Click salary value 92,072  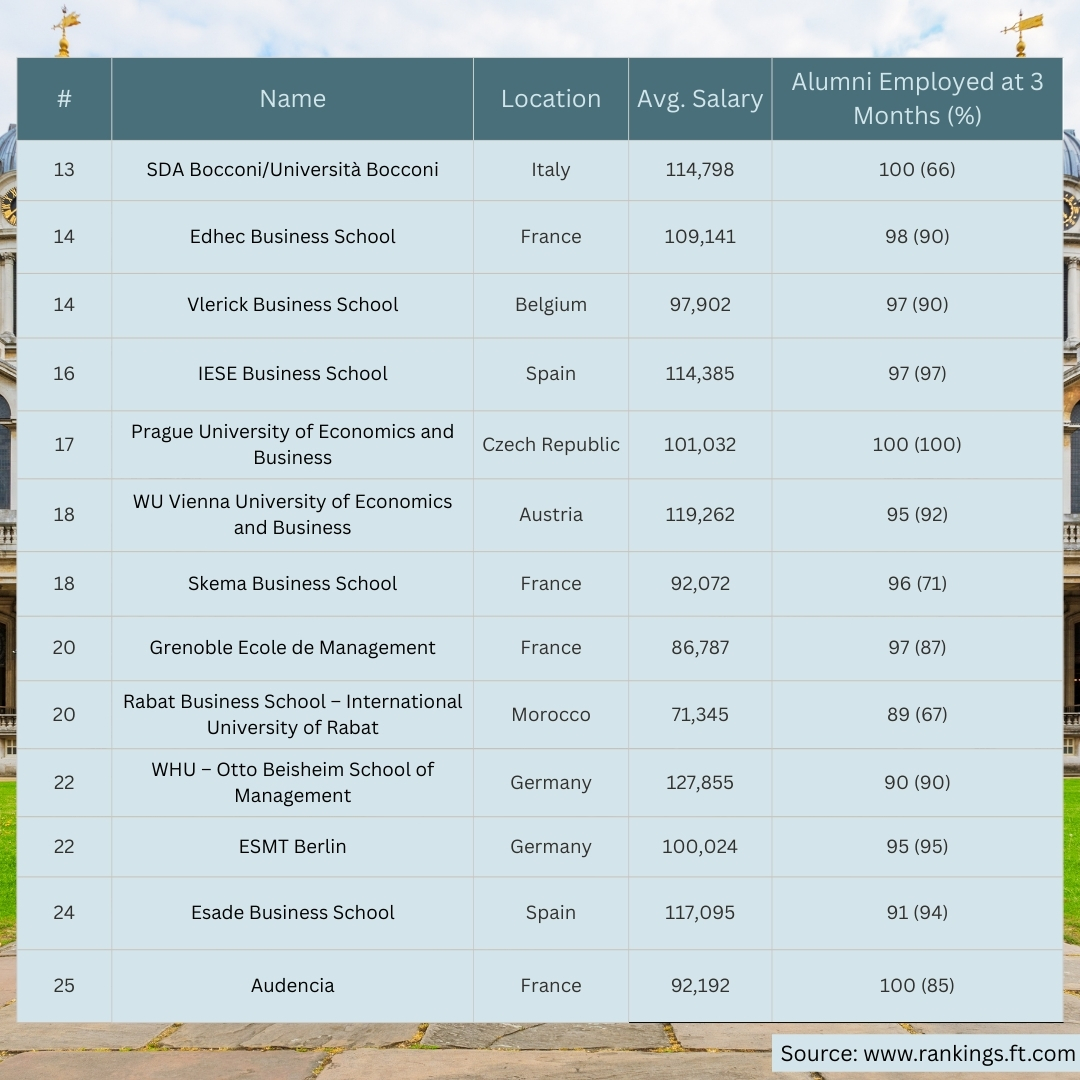(x=700, y=584)
